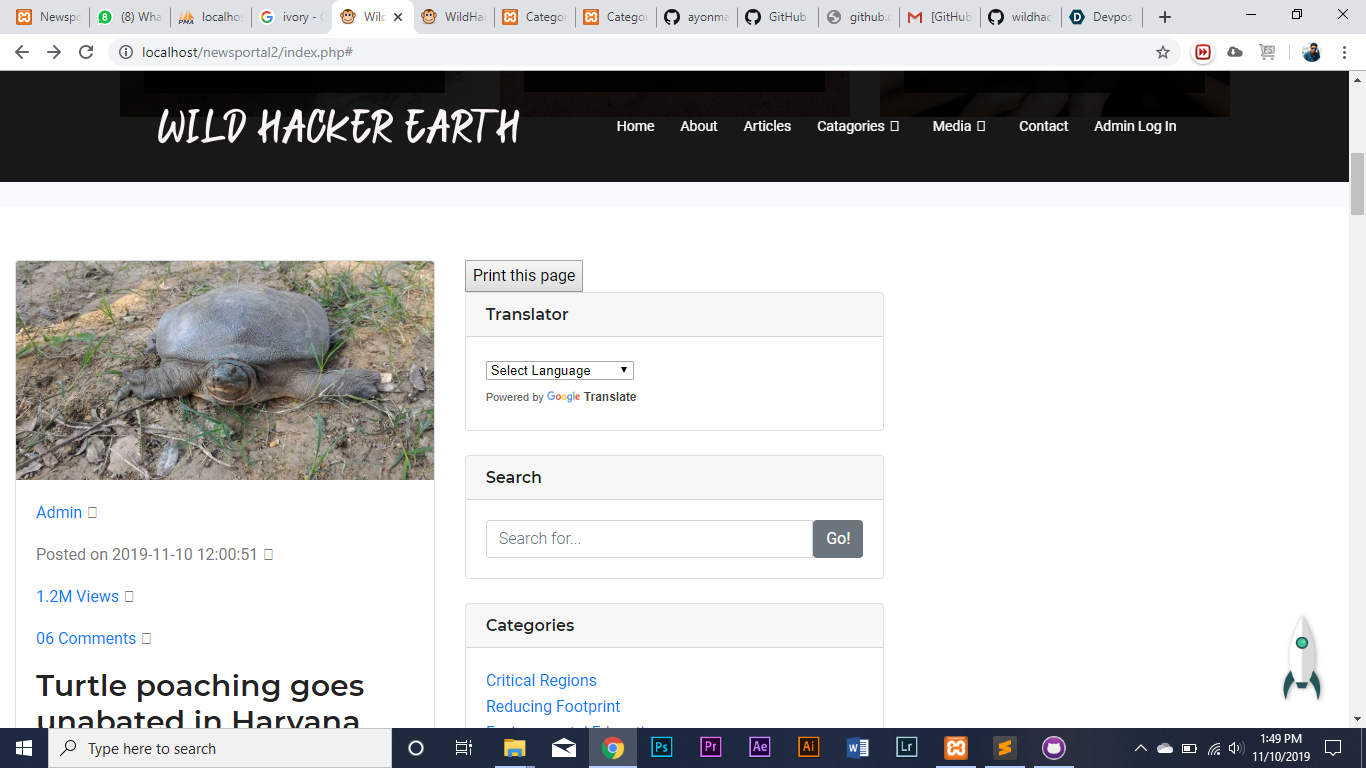Open Sublime Text from the taskbar

tap(1005, 748)
